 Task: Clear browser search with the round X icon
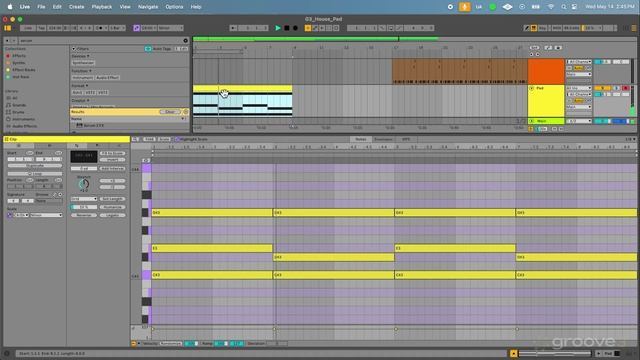(186, 40)
